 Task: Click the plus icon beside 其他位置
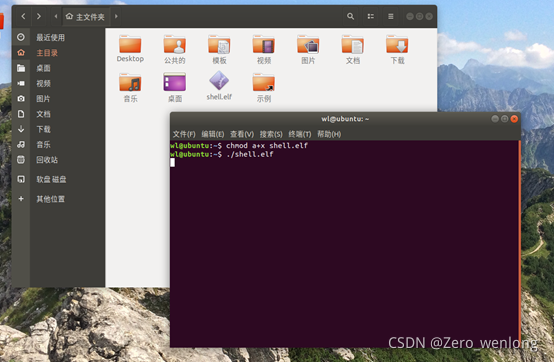click(21, 199)
